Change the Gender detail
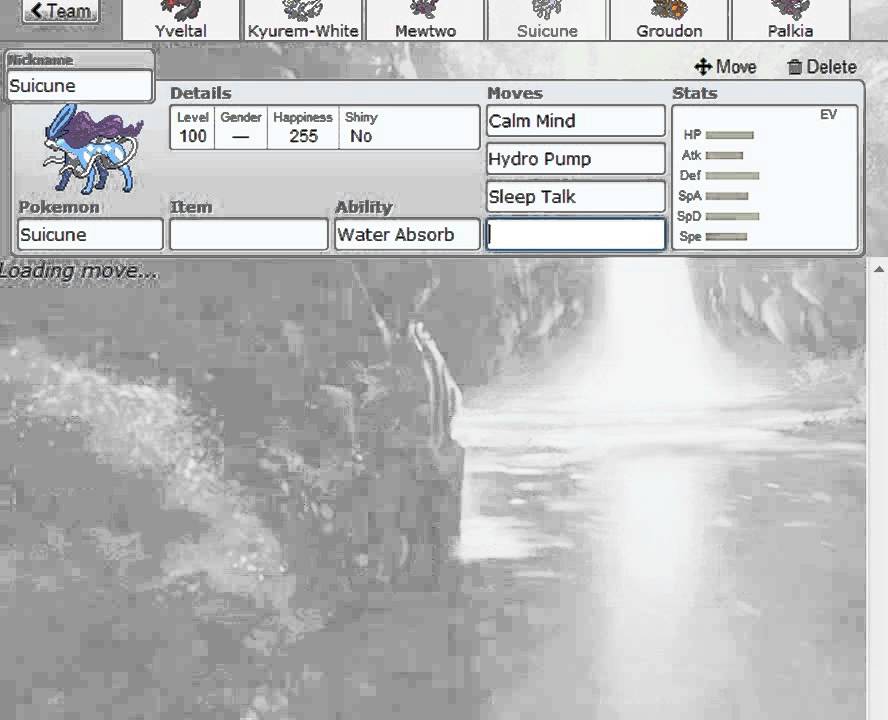The image size is (888, 720). pyautogui.click(x=241, y=127)
